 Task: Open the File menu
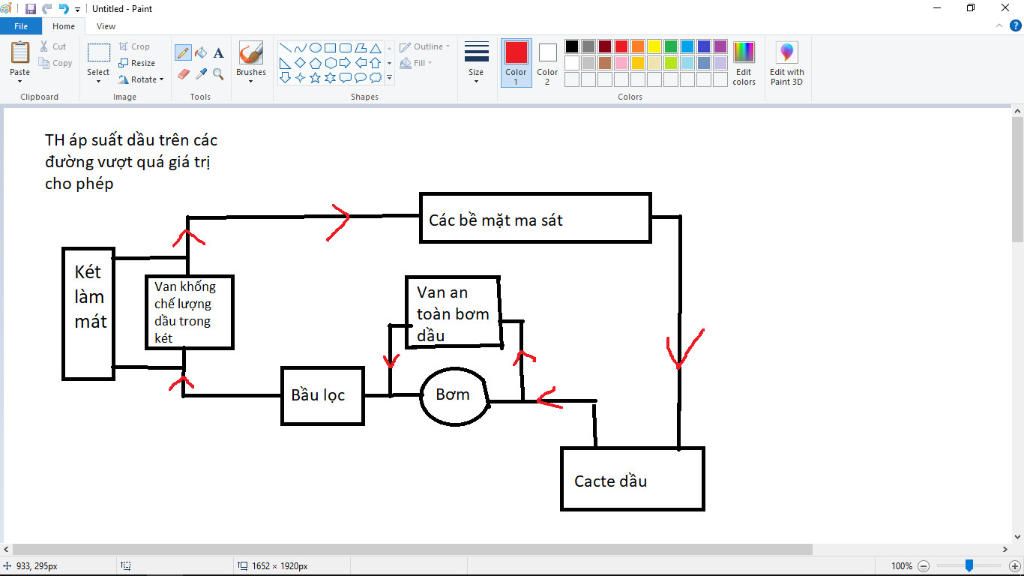(21, 26)
